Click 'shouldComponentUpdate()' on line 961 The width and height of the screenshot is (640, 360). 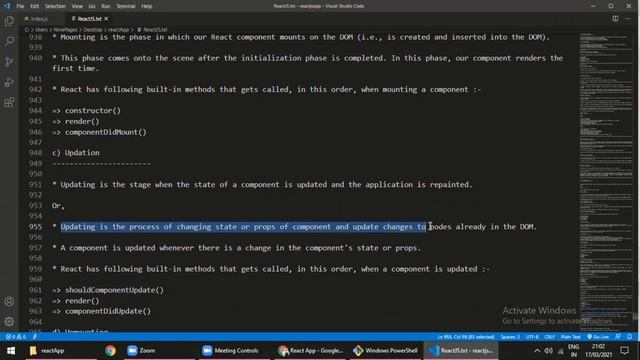pyautogui.click(x=114, y=290)
